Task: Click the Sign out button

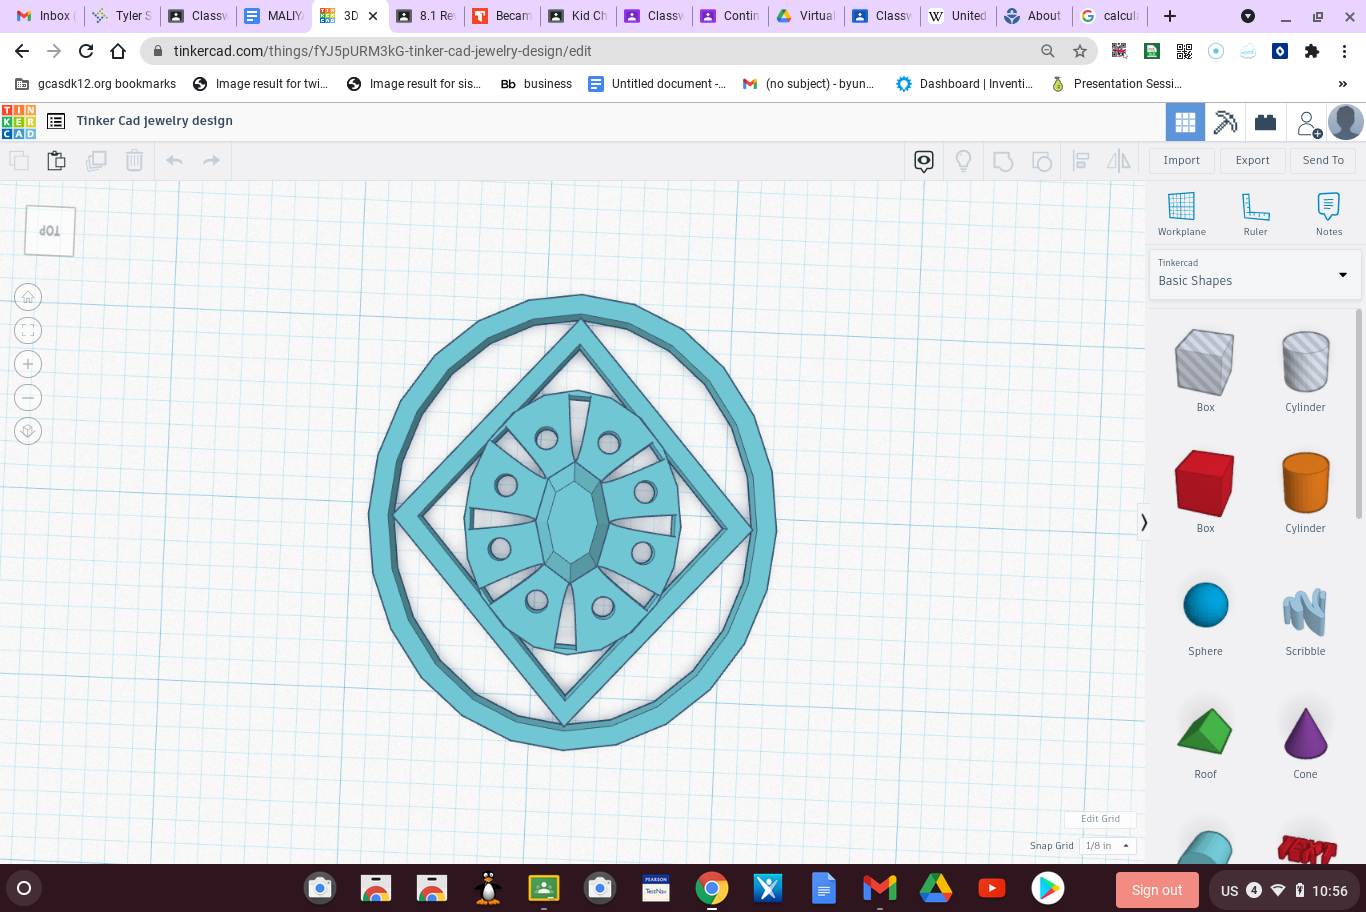Action: 1157,890
